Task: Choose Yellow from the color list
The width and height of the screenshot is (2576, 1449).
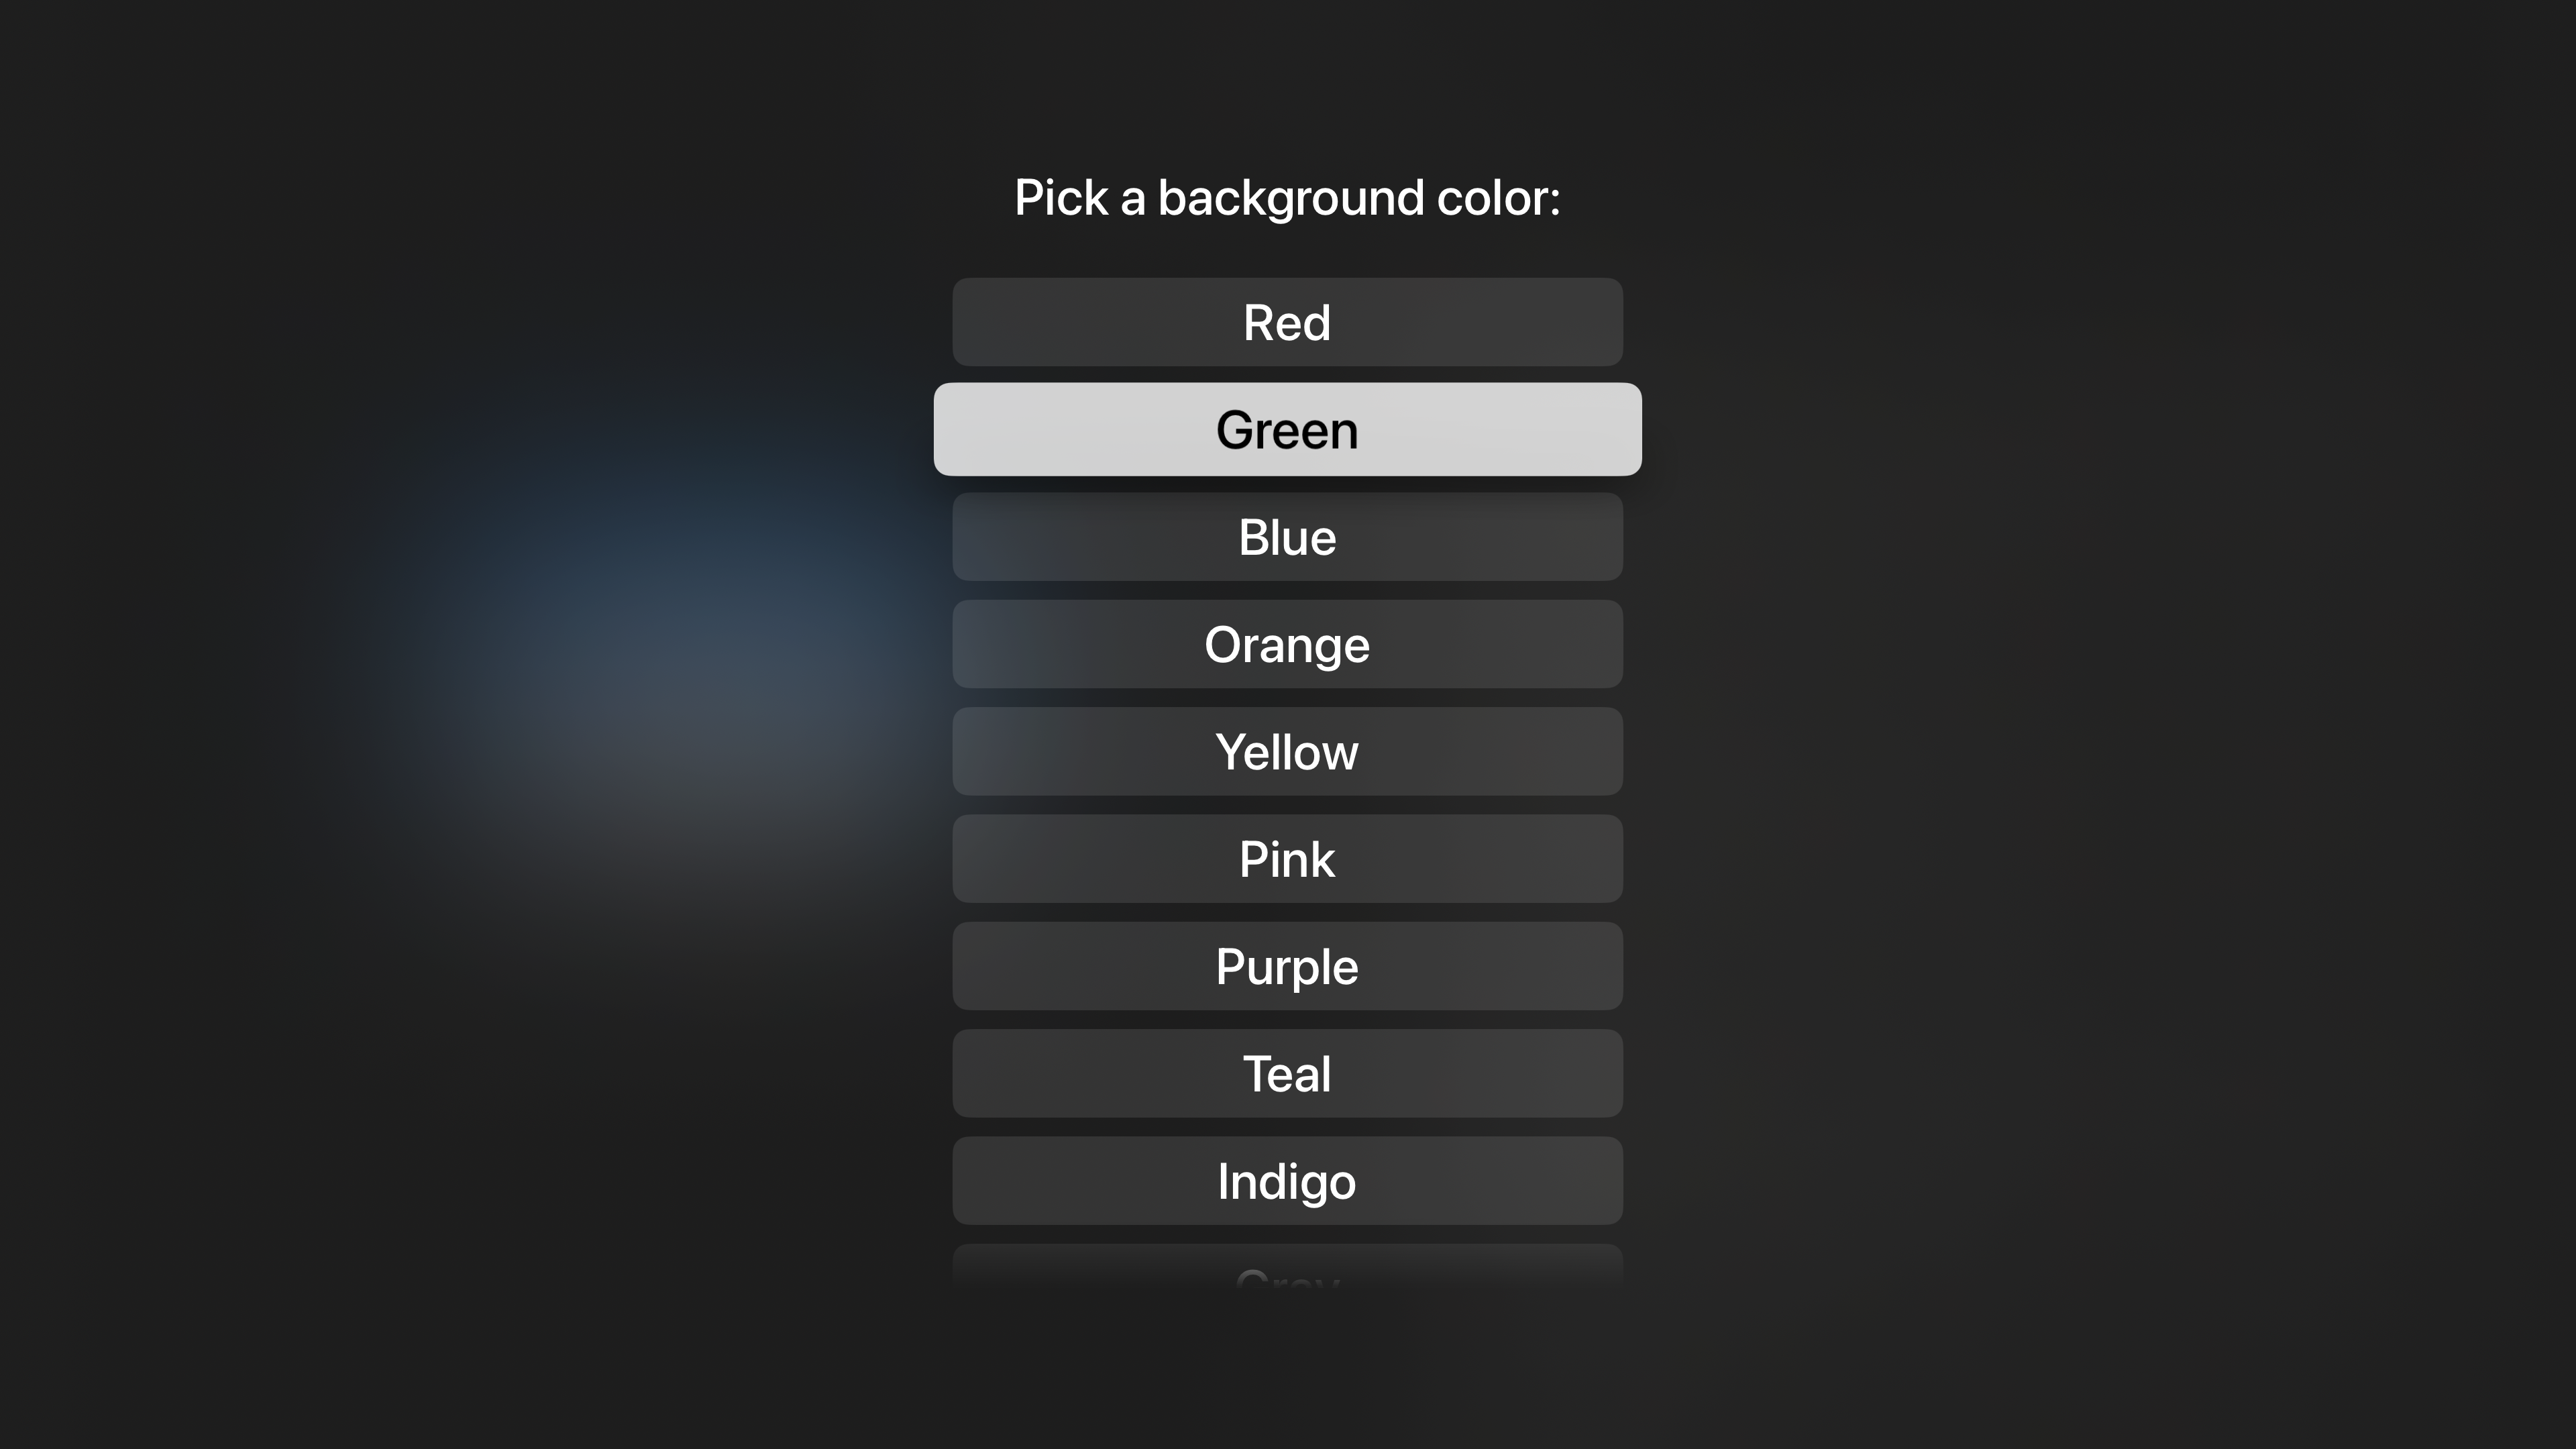Action: [1287, 751]
